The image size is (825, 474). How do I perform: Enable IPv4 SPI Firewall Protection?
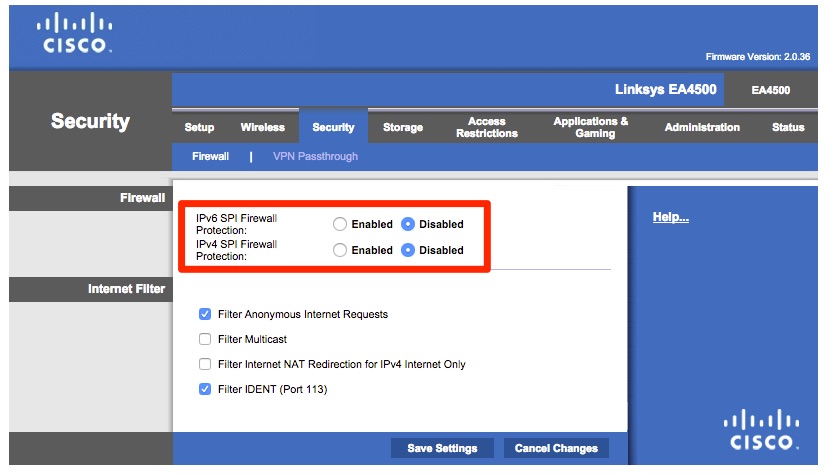340,250
